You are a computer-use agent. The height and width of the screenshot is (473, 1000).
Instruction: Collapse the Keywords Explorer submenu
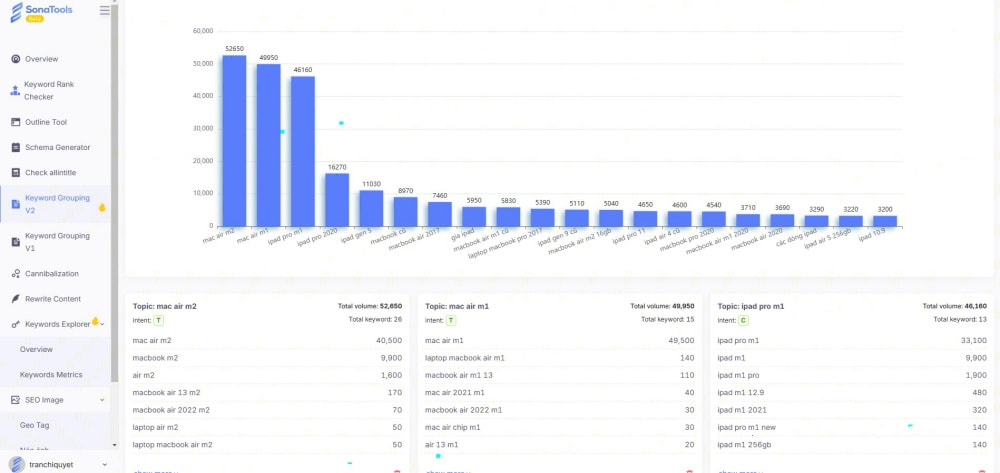(103, 324)
